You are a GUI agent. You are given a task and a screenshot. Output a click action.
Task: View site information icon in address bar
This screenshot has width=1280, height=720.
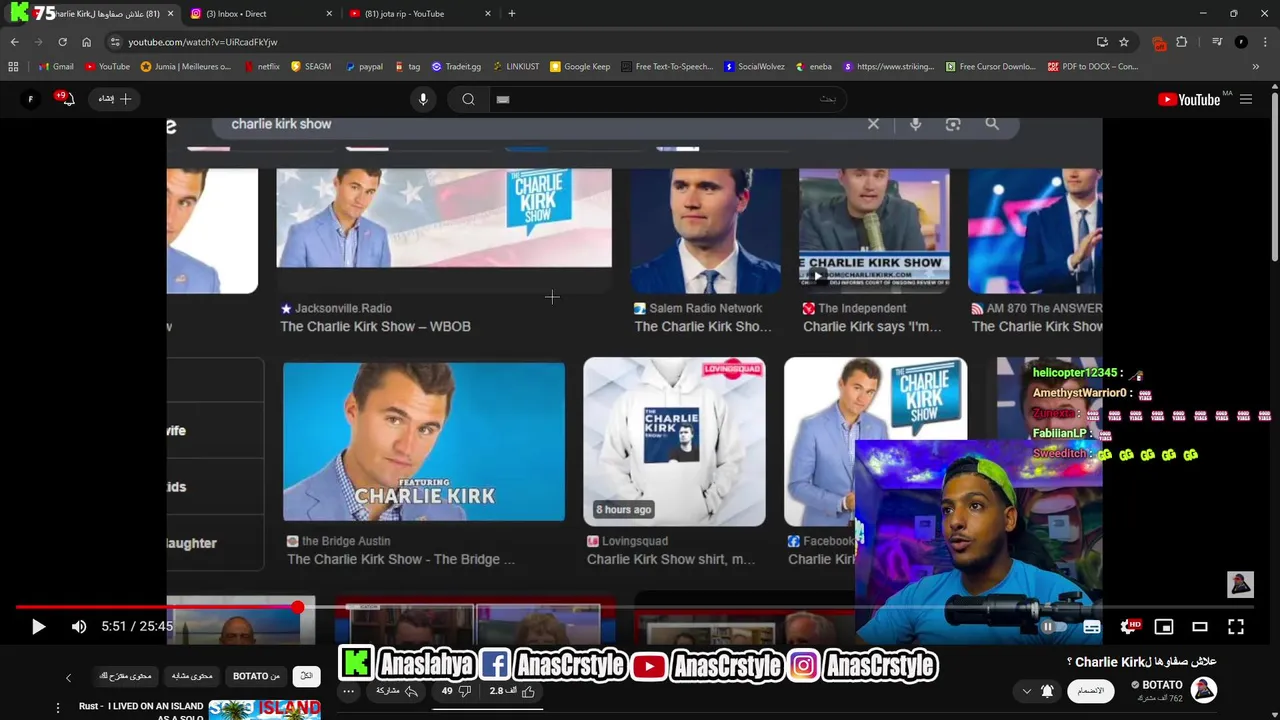[x=115, y=42]
